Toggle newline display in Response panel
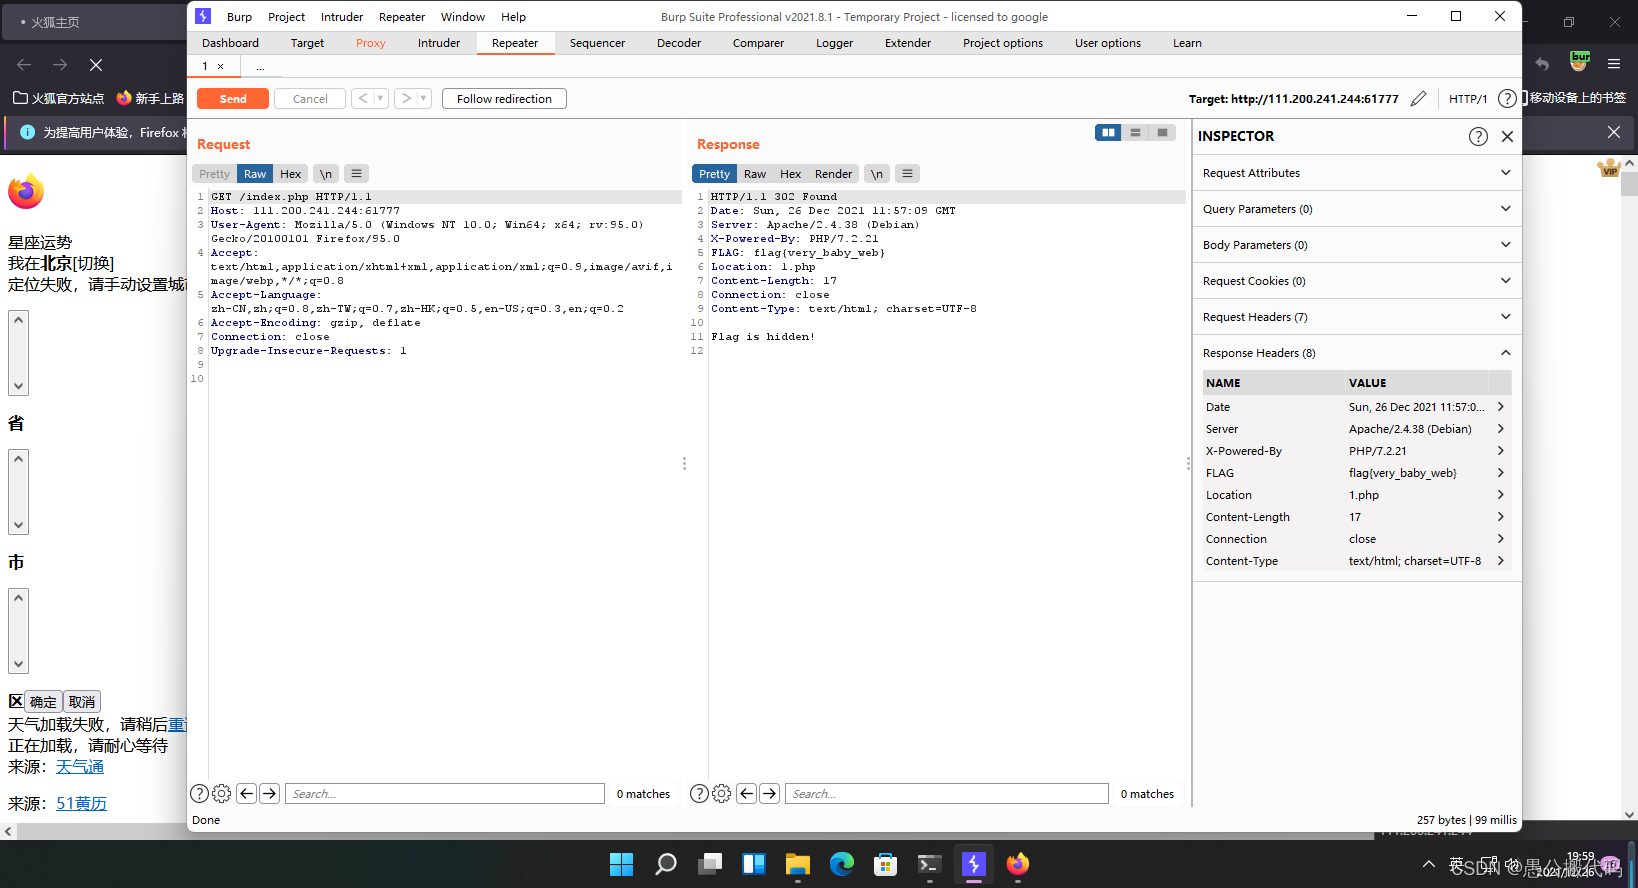The image size is (1638, 888). 877,173
